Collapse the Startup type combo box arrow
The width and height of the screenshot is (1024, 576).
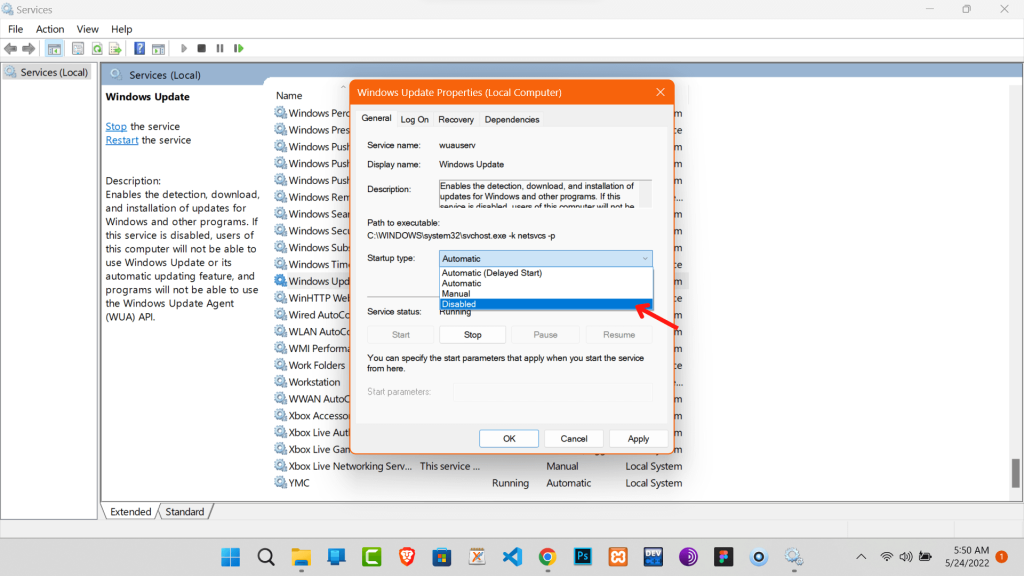click(645, 259)
